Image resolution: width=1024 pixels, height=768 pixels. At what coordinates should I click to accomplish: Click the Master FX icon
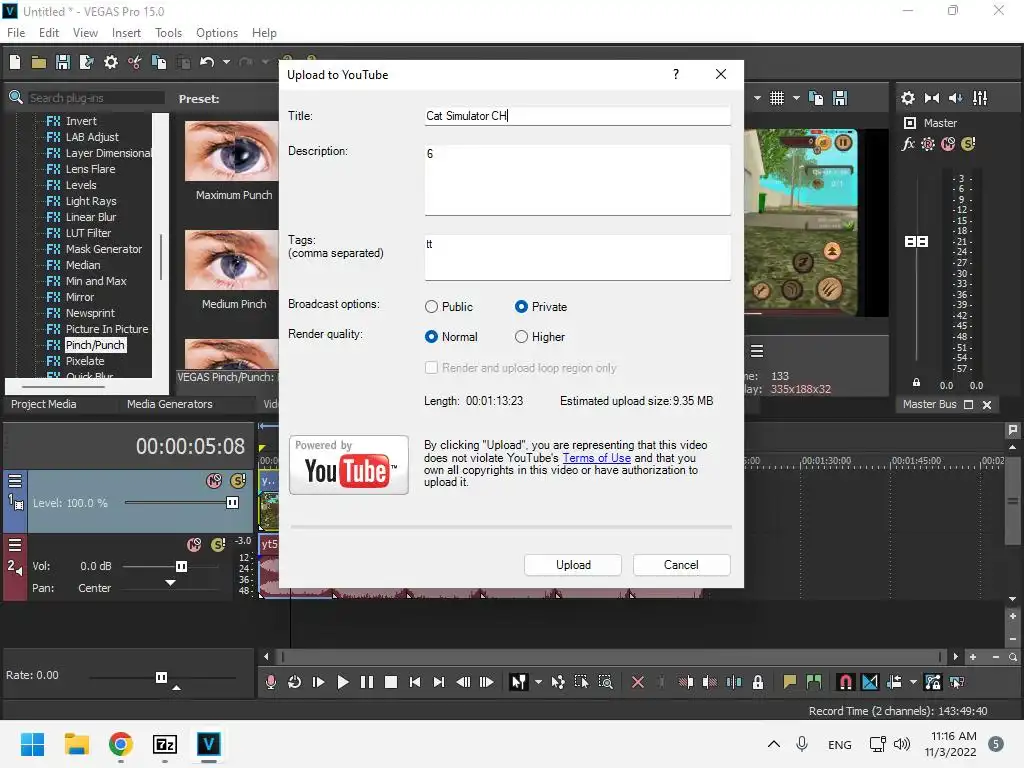(908, 144)
